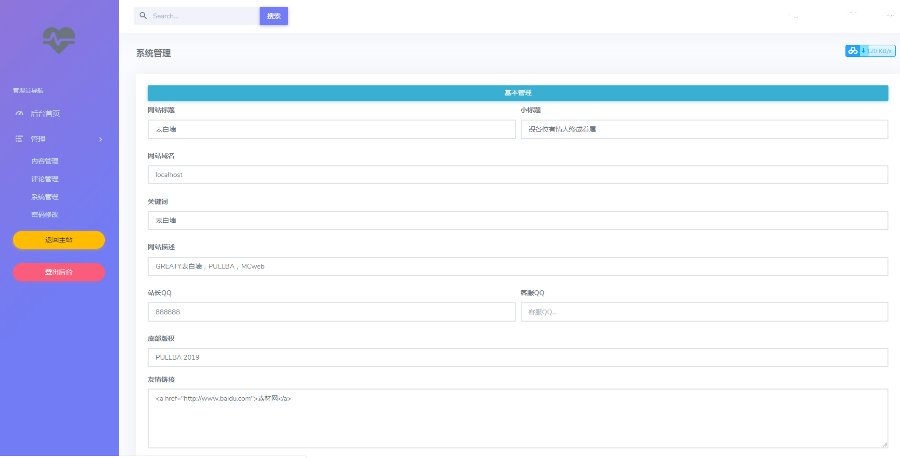Click the cloud speed badge at top right
The height and width of the screenshot is (458, 900).
[x=869, y=51]
